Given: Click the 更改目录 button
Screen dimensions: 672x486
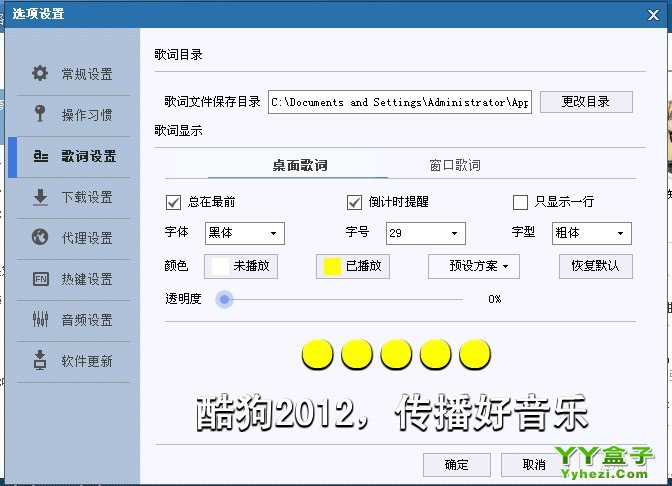Looking at the screenshot, I should pos(586,102).
